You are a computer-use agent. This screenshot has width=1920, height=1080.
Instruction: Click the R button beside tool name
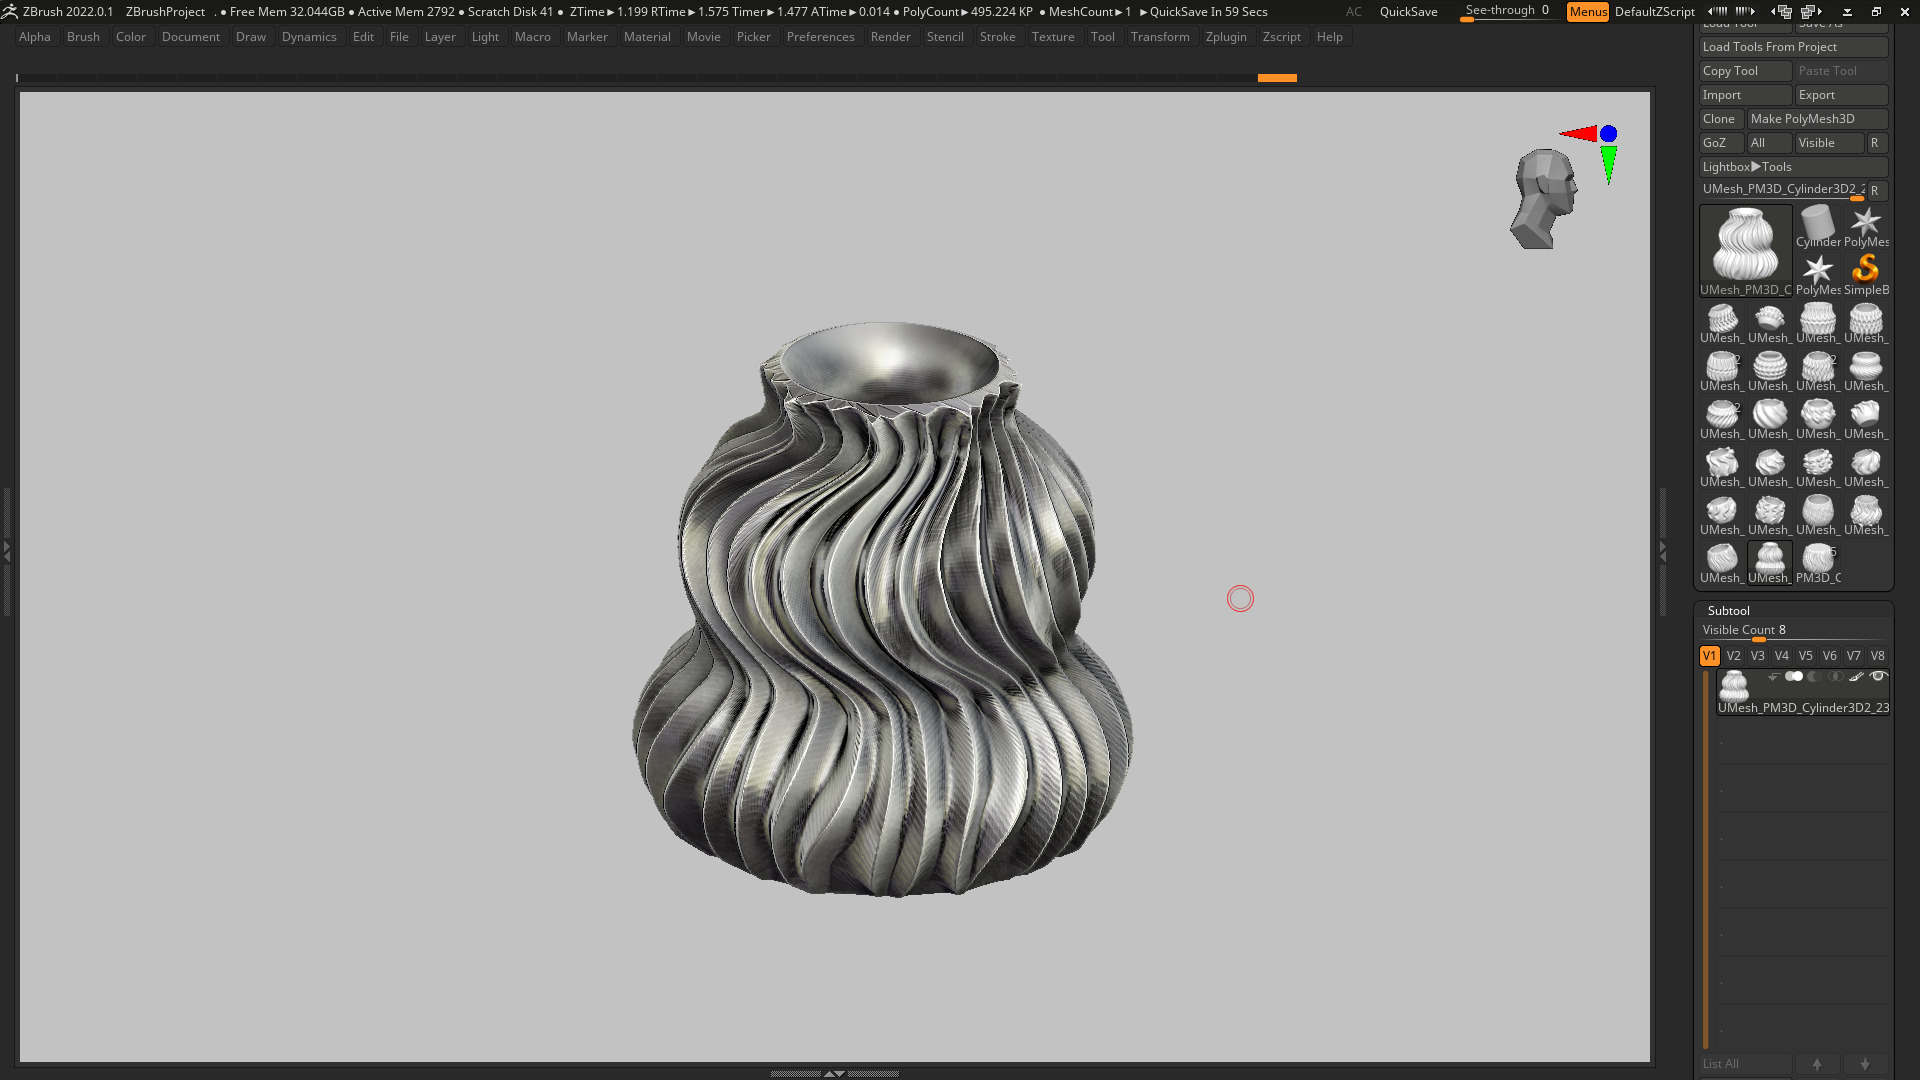(x=1875, y=191)
